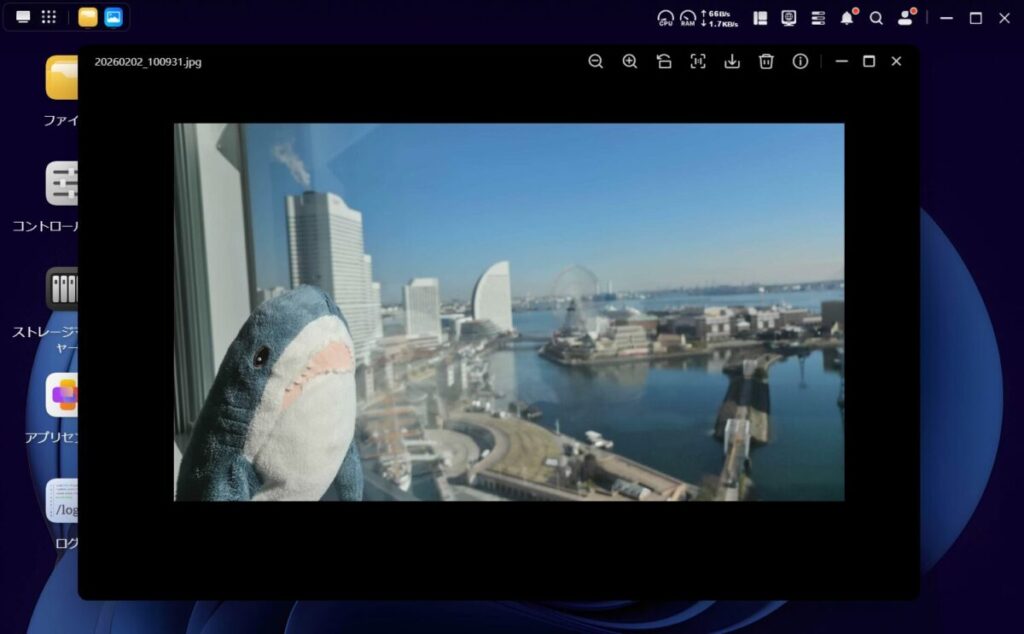Open the app grid launcher
The image size is (1024, 634).
point(48,17)
